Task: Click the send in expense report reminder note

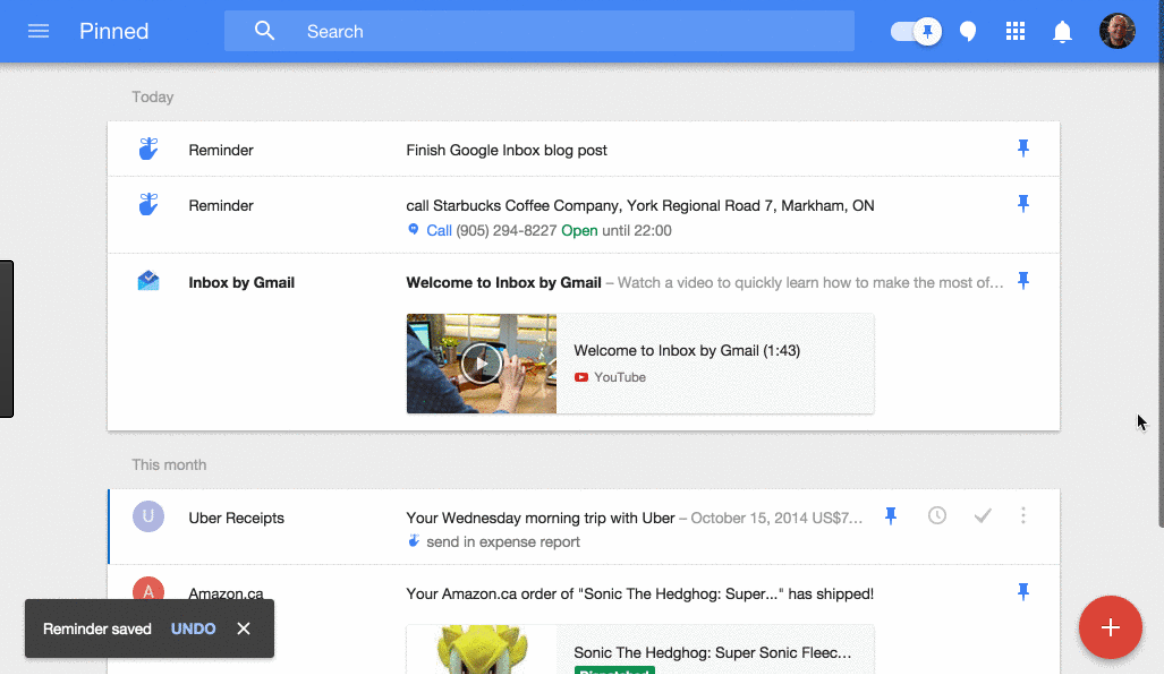Action: coord(503,542)
